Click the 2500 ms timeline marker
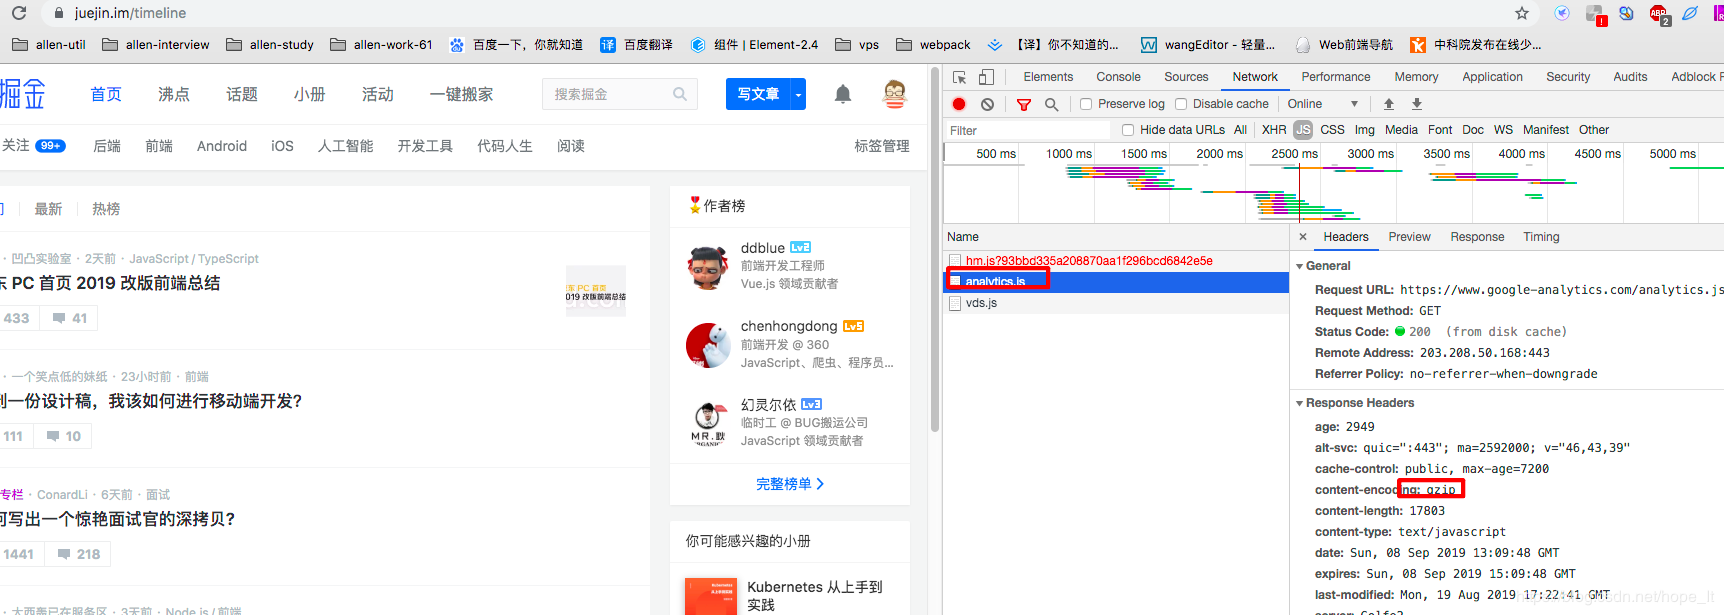The height and width of the screenshot is (615, 1724). 1294,154
